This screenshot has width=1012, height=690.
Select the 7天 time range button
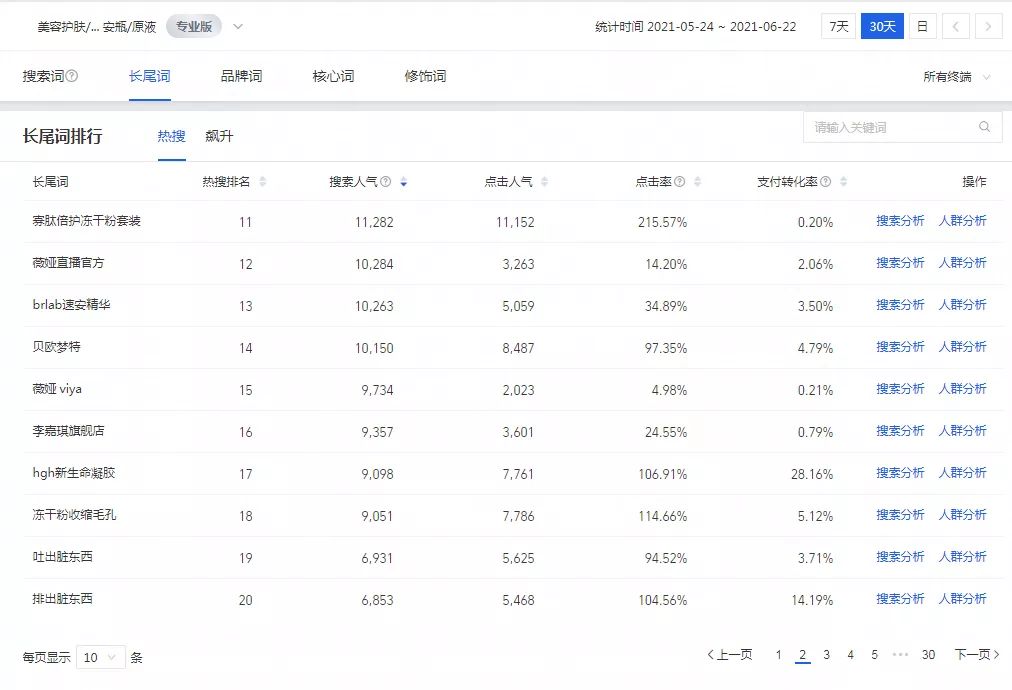point(838,26)
